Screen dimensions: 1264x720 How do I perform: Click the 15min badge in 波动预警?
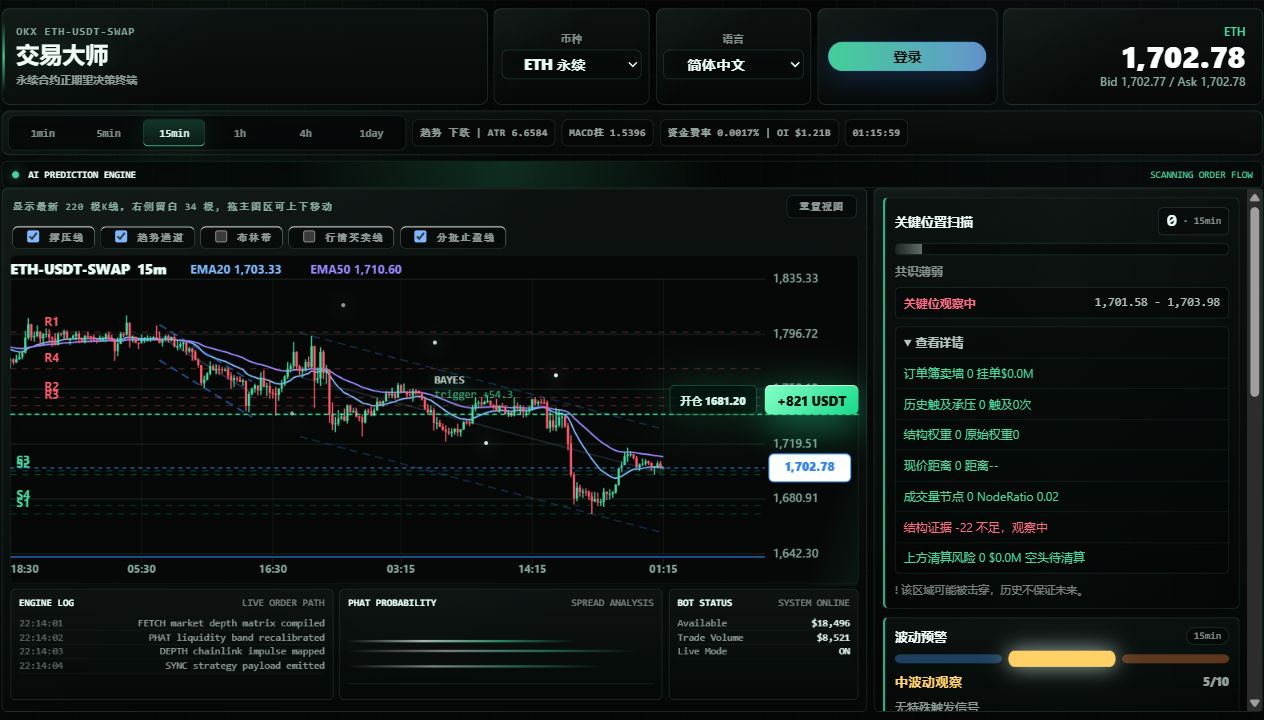[x=1207, y=636]
